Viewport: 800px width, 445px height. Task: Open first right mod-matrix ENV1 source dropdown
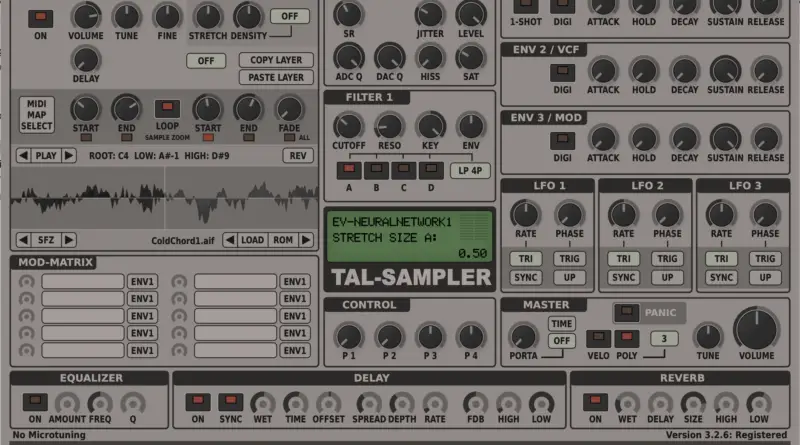[x=295, y=282]
